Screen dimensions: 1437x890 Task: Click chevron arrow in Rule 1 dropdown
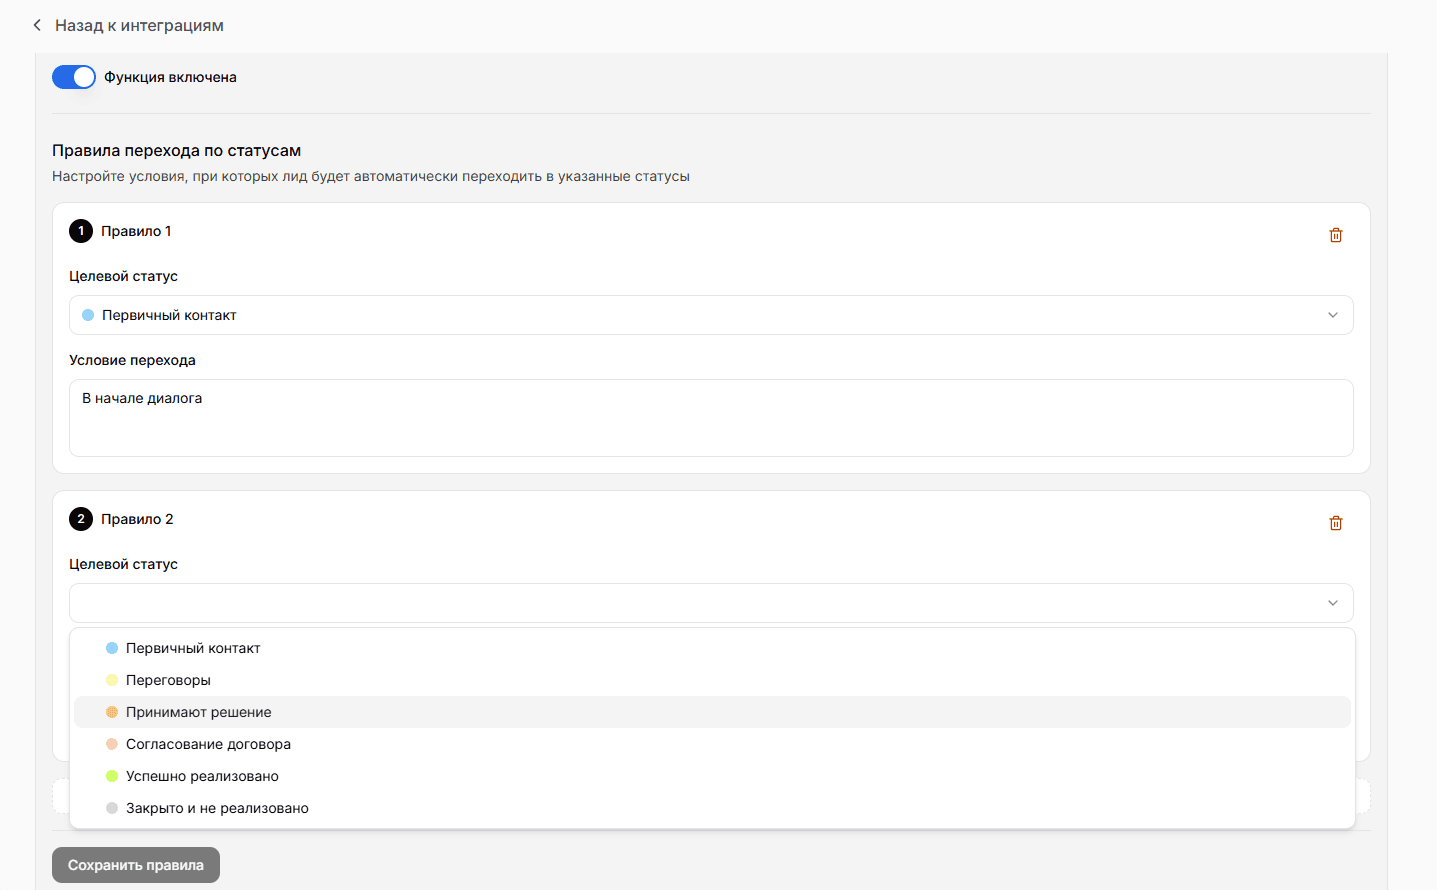pyautogui.click(x=1332, y=315)
